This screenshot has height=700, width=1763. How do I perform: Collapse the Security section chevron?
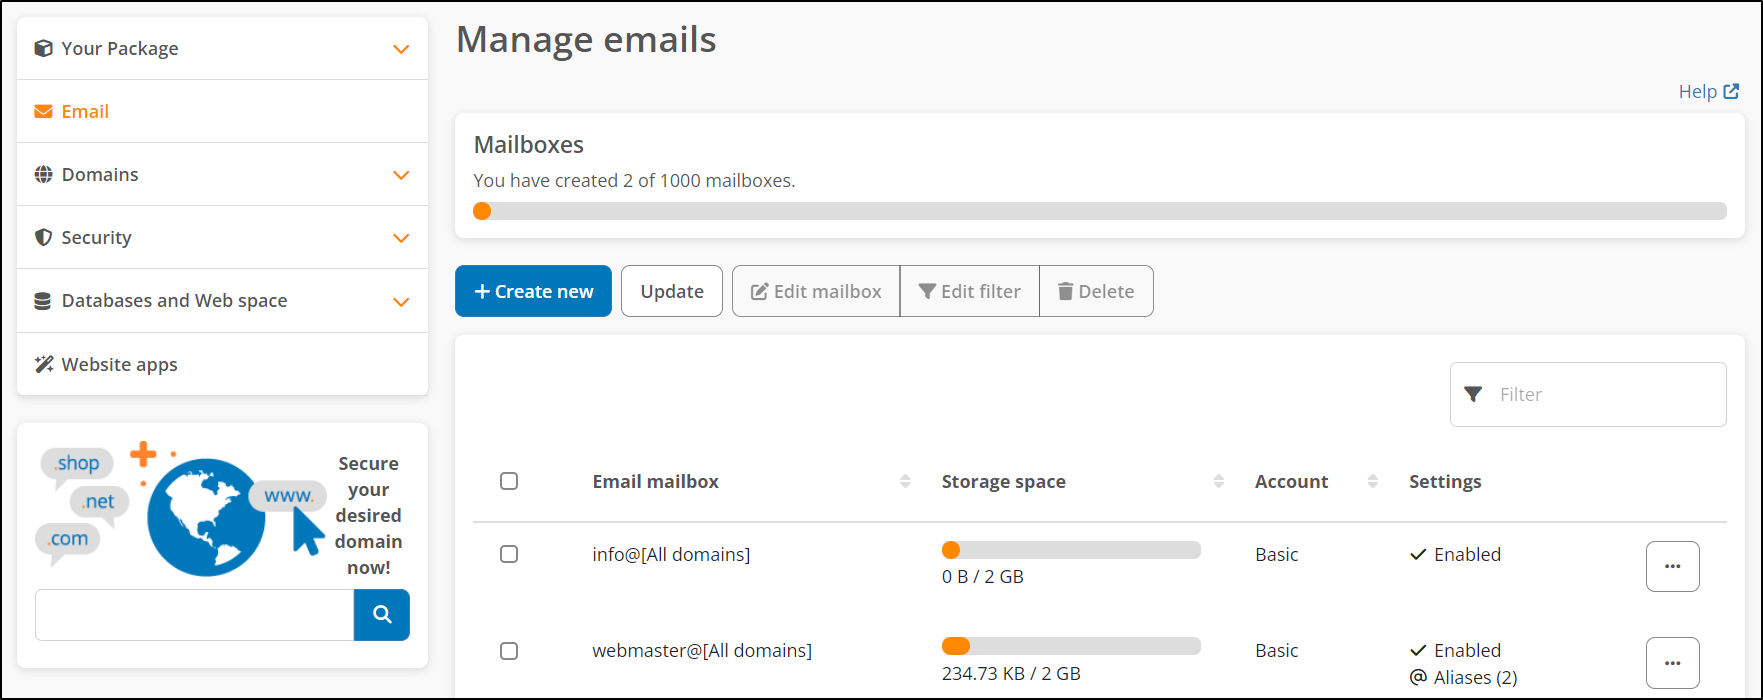pyautogui.click(x=401, y=238)
